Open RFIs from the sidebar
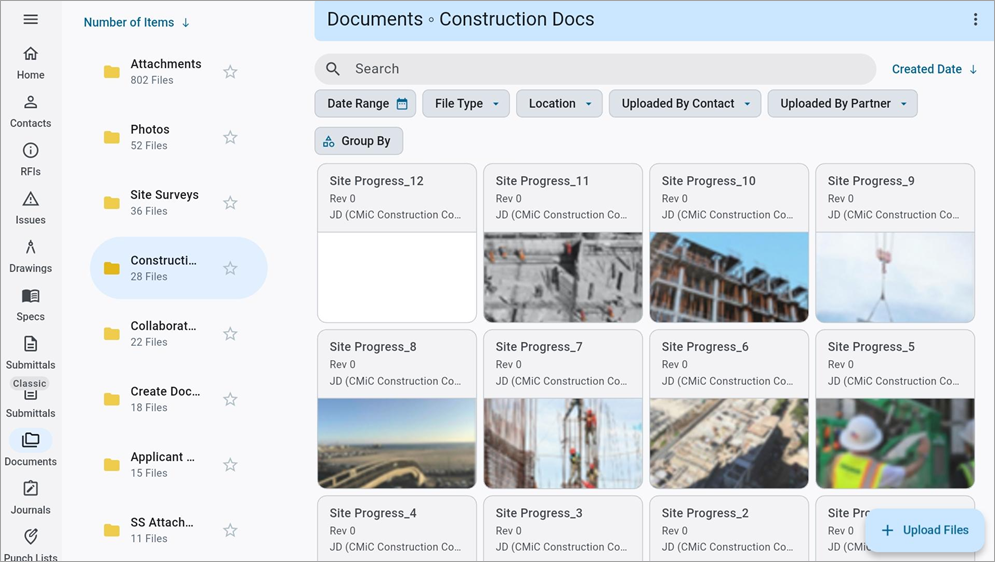The image size is (995, 562). (x=30, y=160)
